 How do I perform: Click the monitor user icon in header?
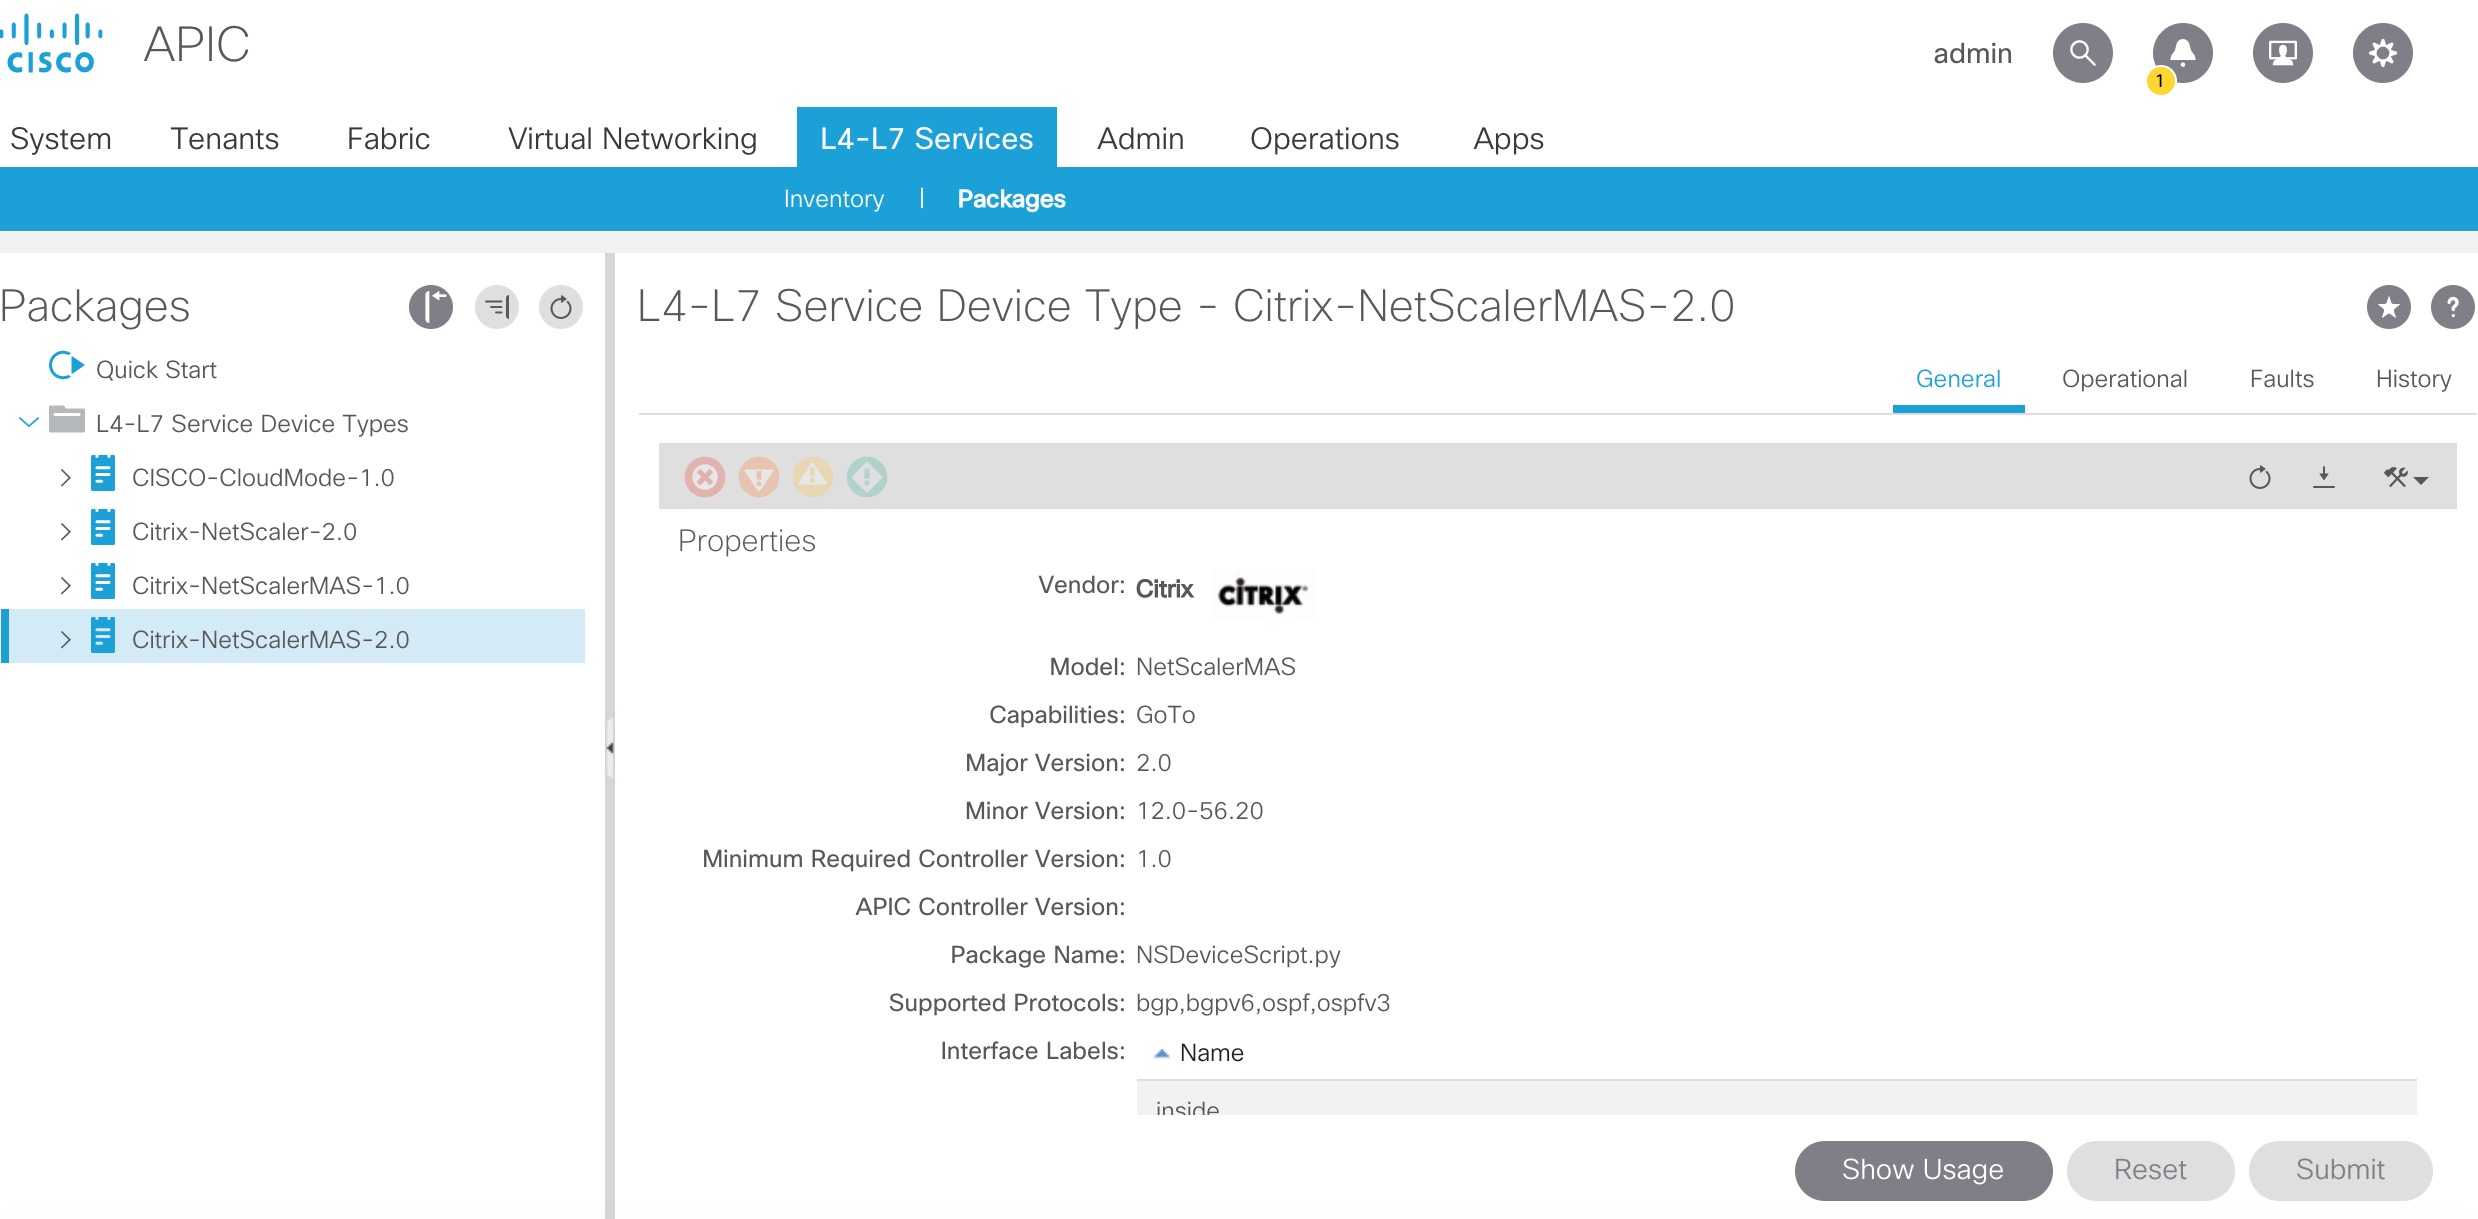(2282, 53)
